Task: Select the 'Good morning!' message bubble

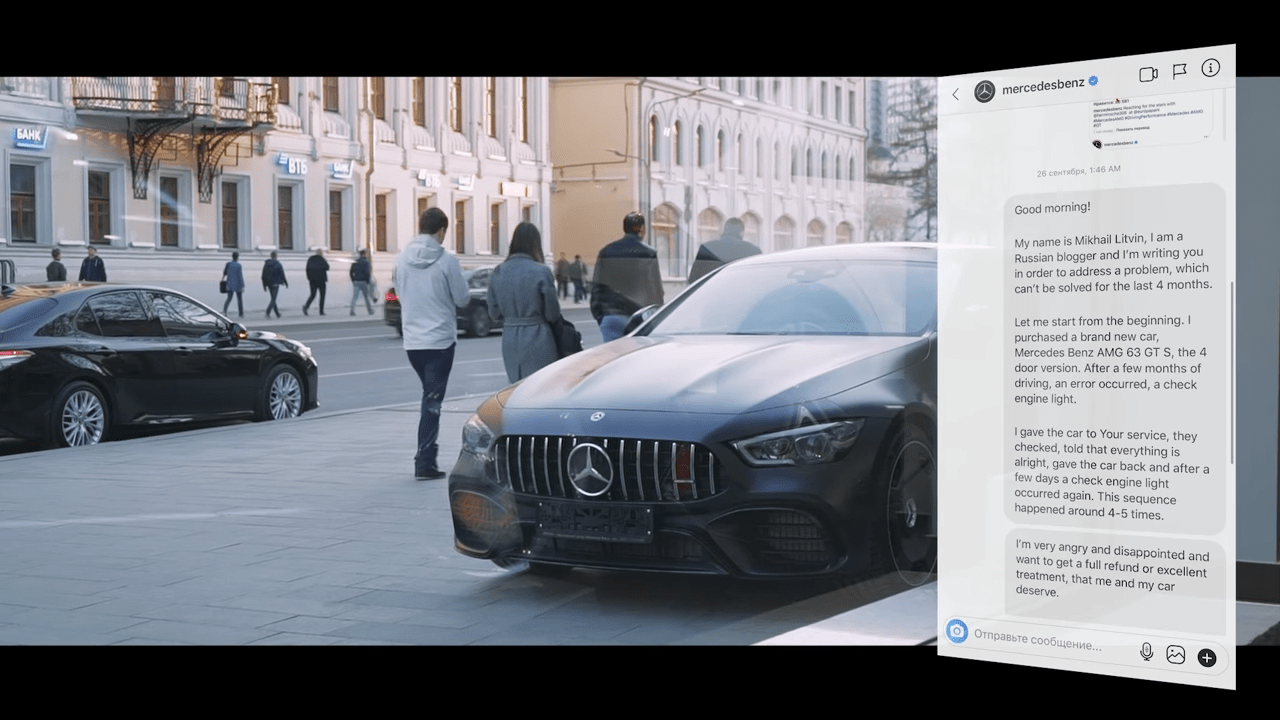Action: pos(1115,358)
